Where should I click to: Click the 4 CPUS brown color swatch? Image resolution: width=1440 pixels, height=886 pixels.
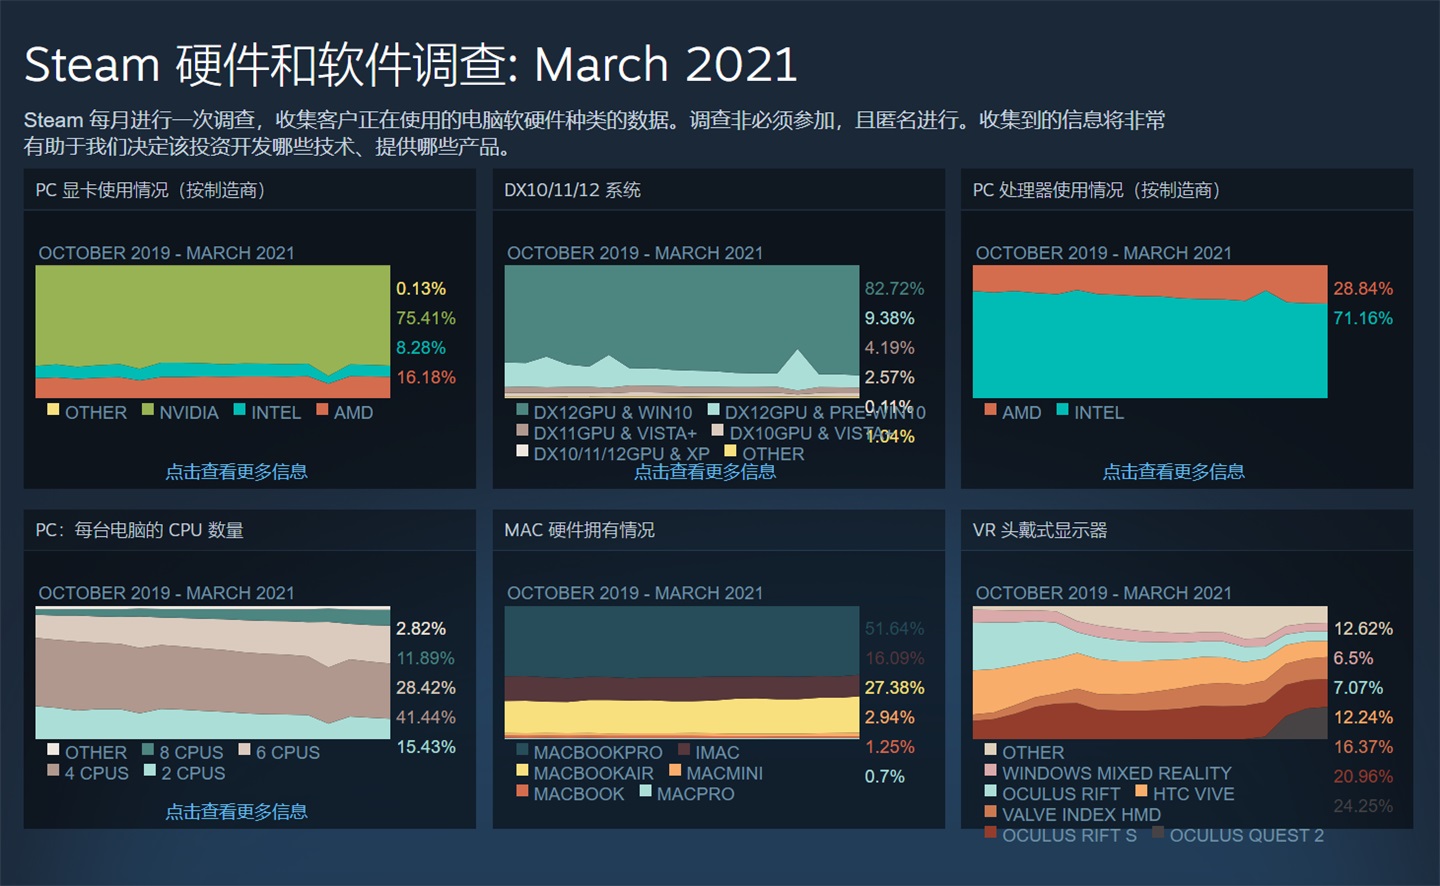tap(52, 772)
